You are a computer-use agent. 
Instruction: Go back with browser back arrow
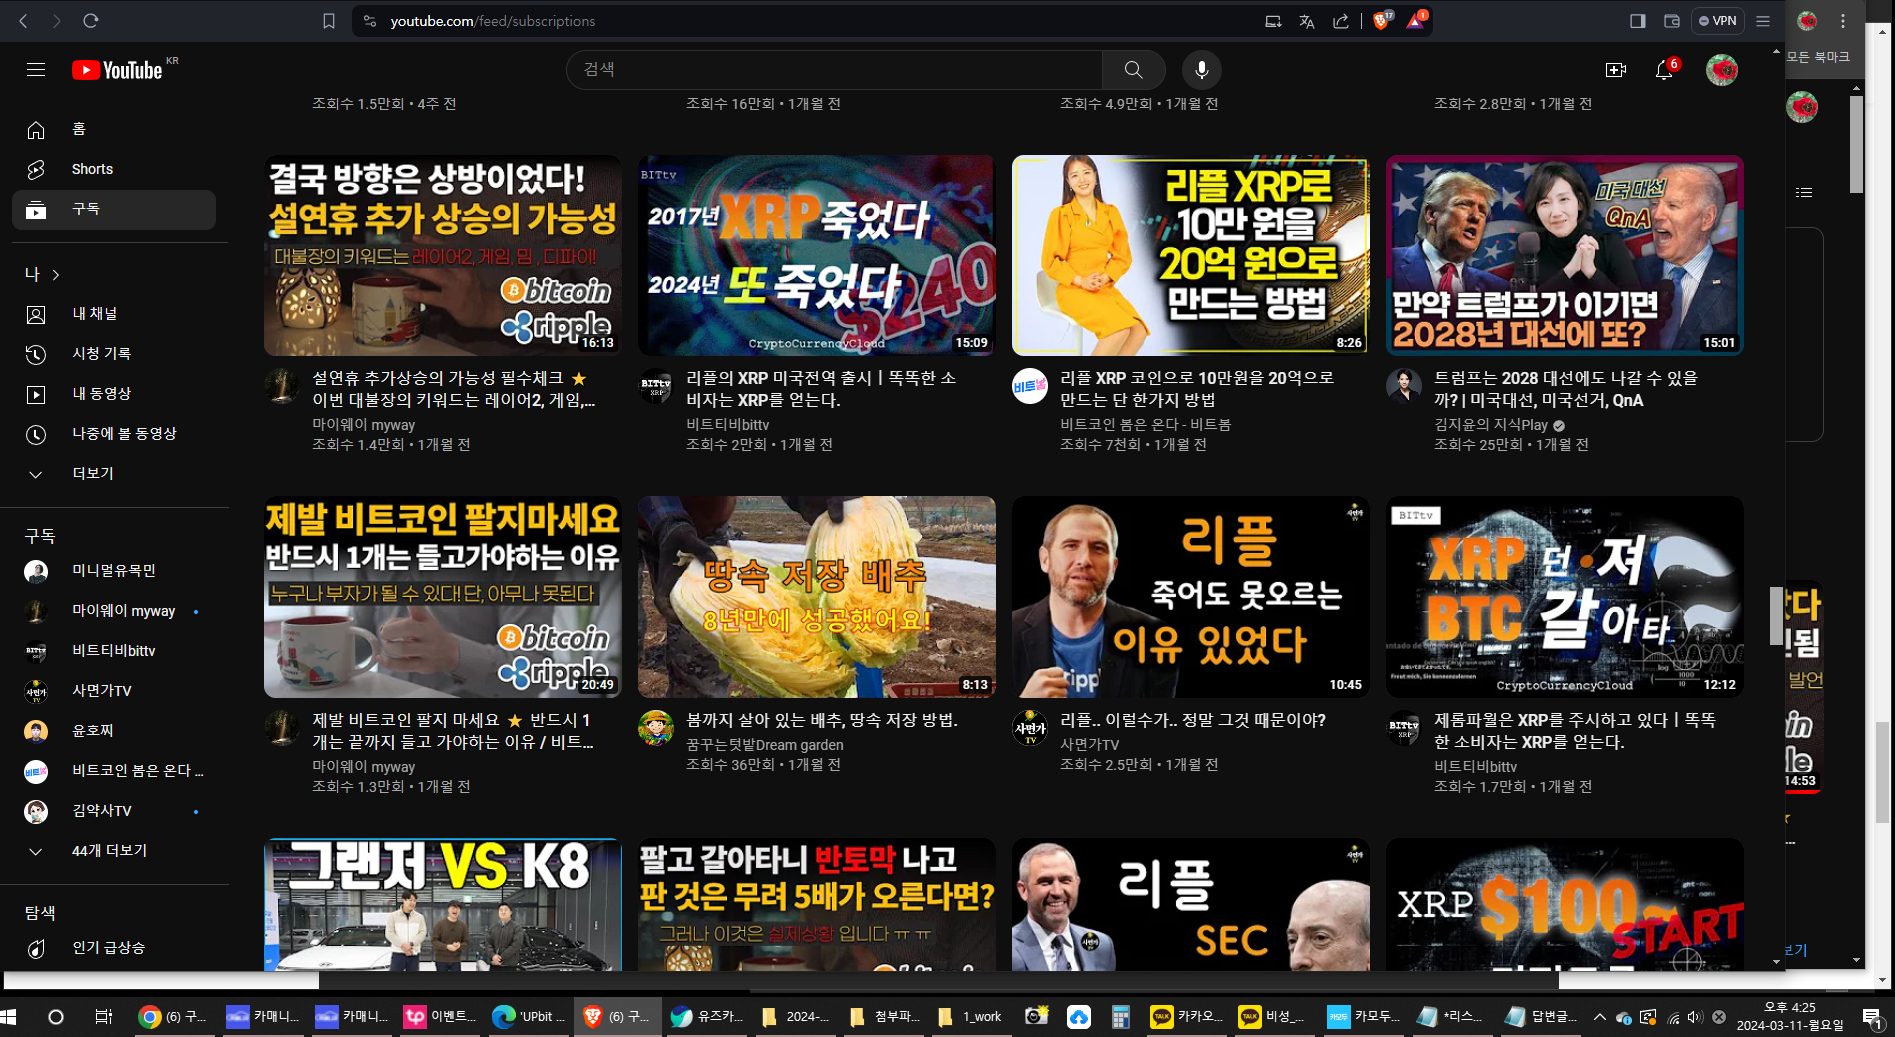[x=23, y=20]
